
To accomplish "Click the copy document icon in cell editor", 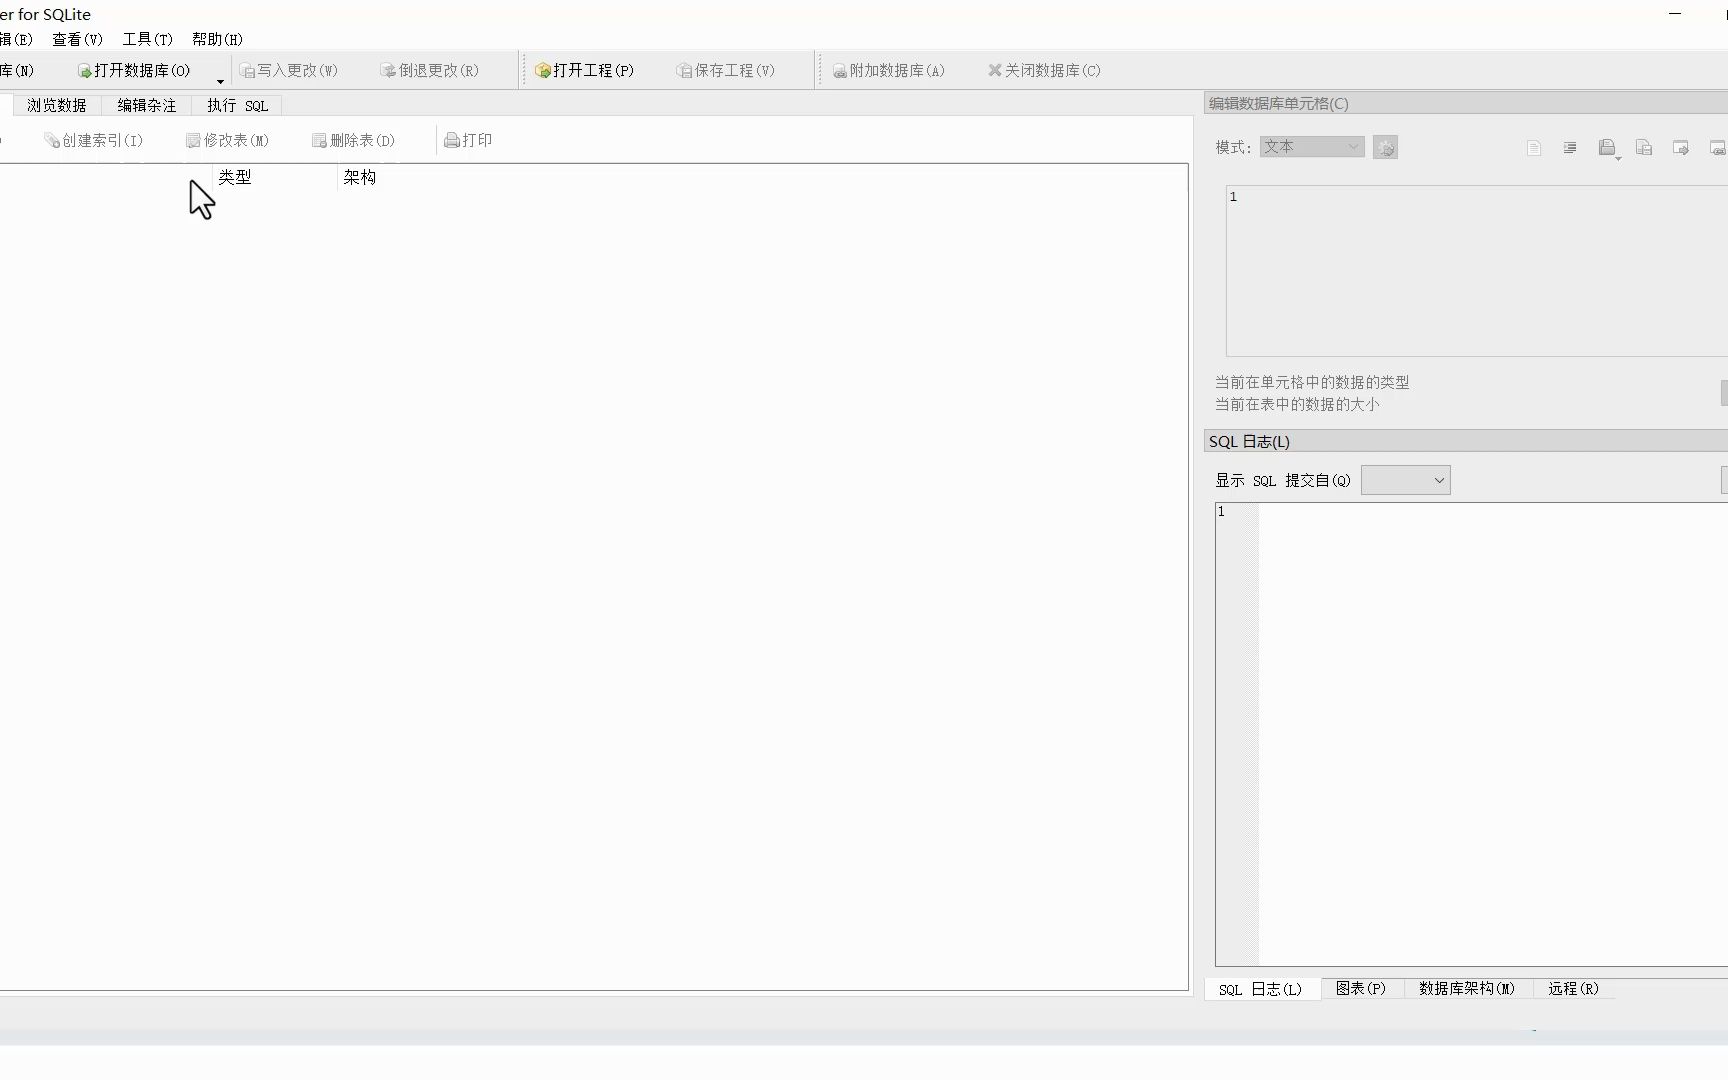I will [x=1644, y=148].
